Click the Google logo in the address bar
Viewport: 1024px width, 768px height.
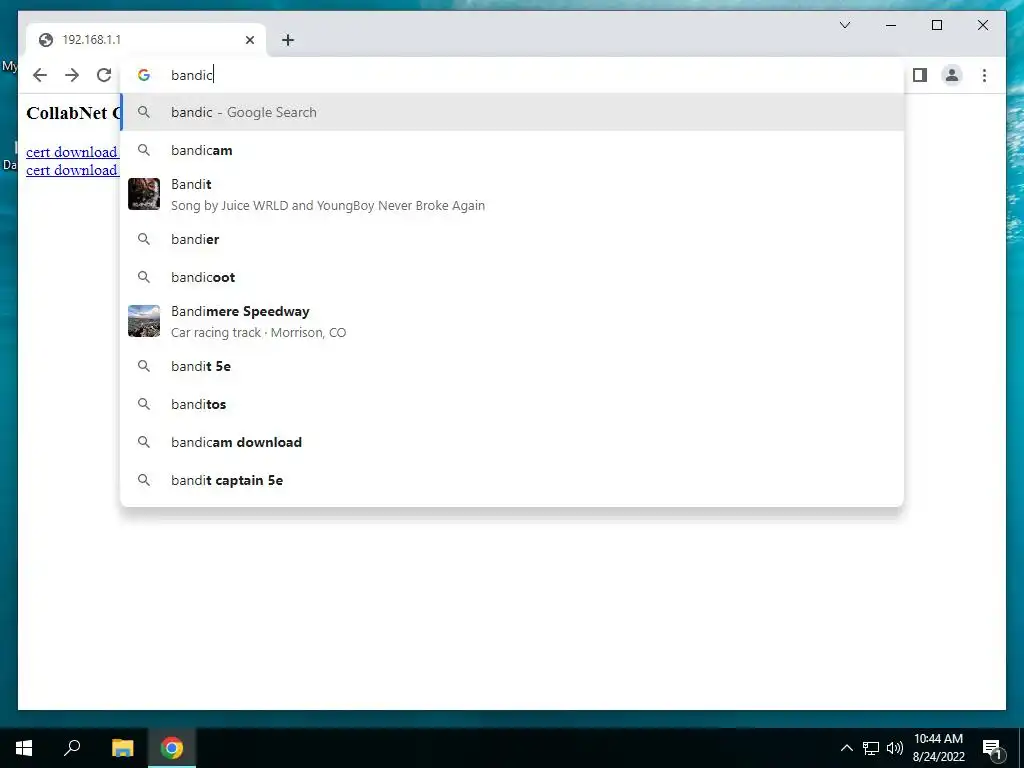(x=144, y=75)
